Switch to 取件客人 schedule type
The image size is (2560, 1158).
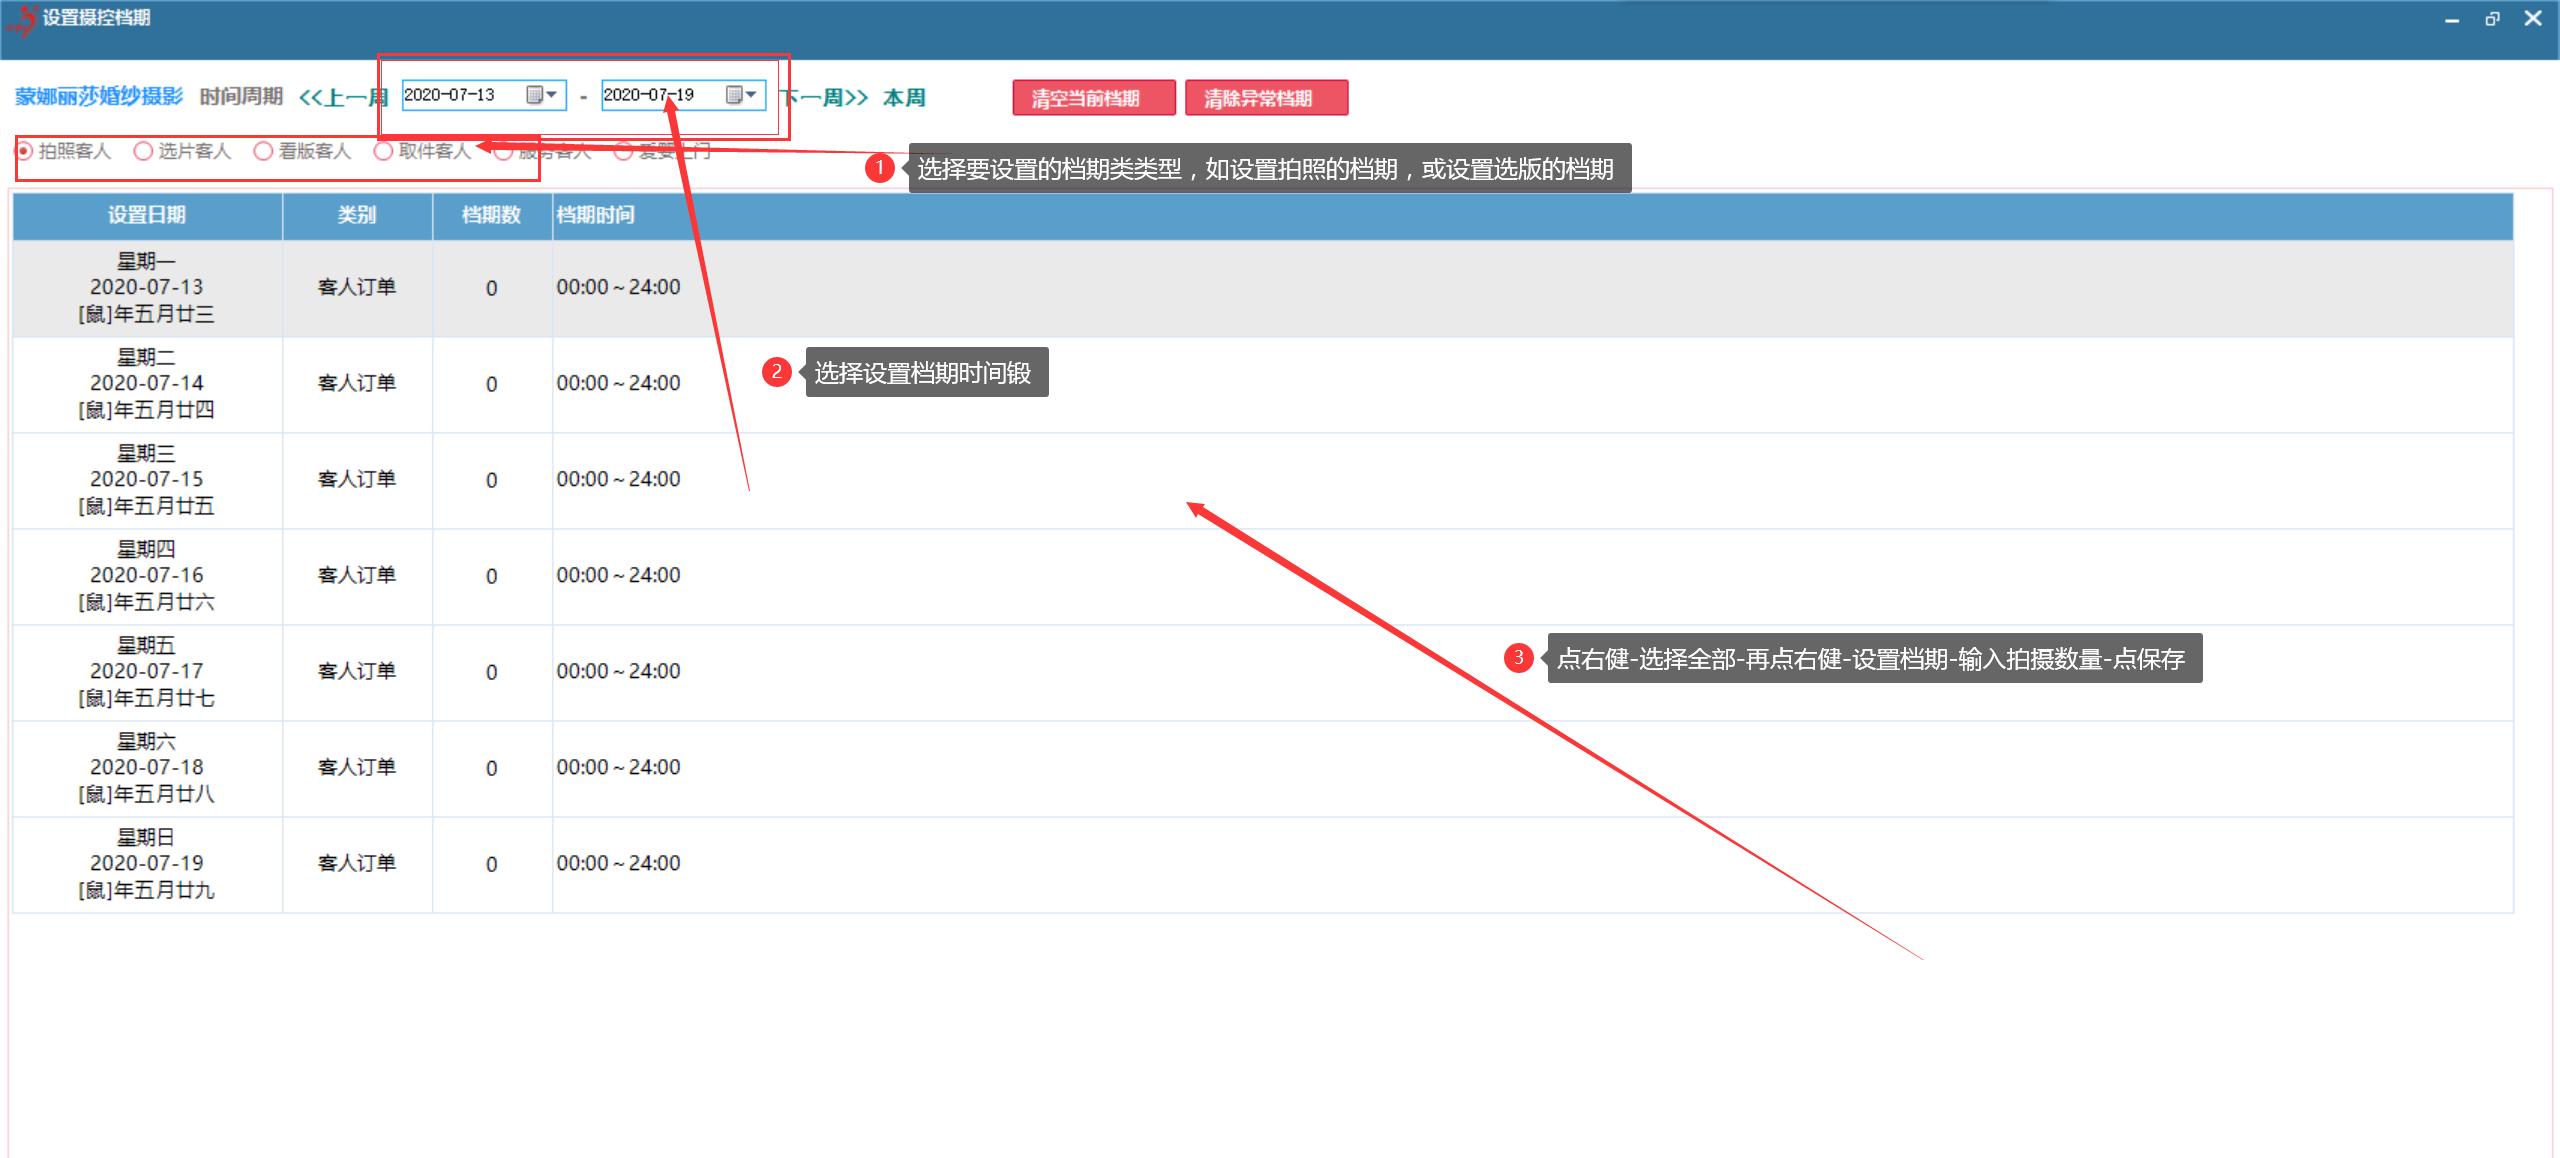point(384,151)
